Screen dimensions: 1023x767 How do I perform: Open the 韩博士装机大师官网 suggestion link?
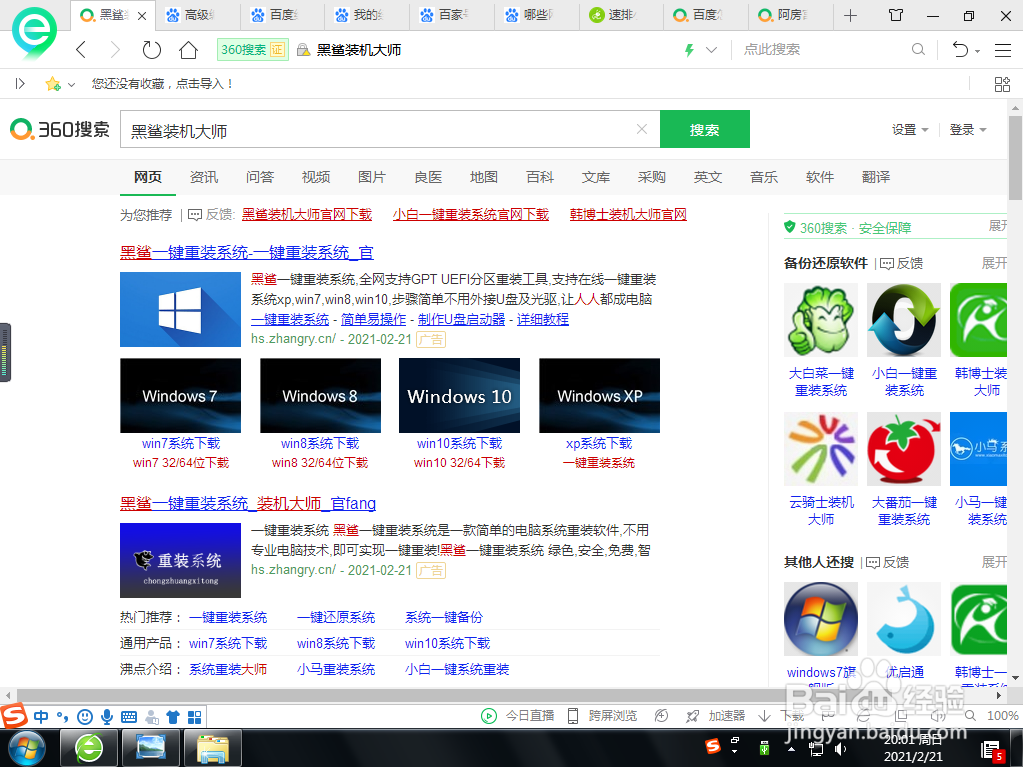(x=628, y=215)
